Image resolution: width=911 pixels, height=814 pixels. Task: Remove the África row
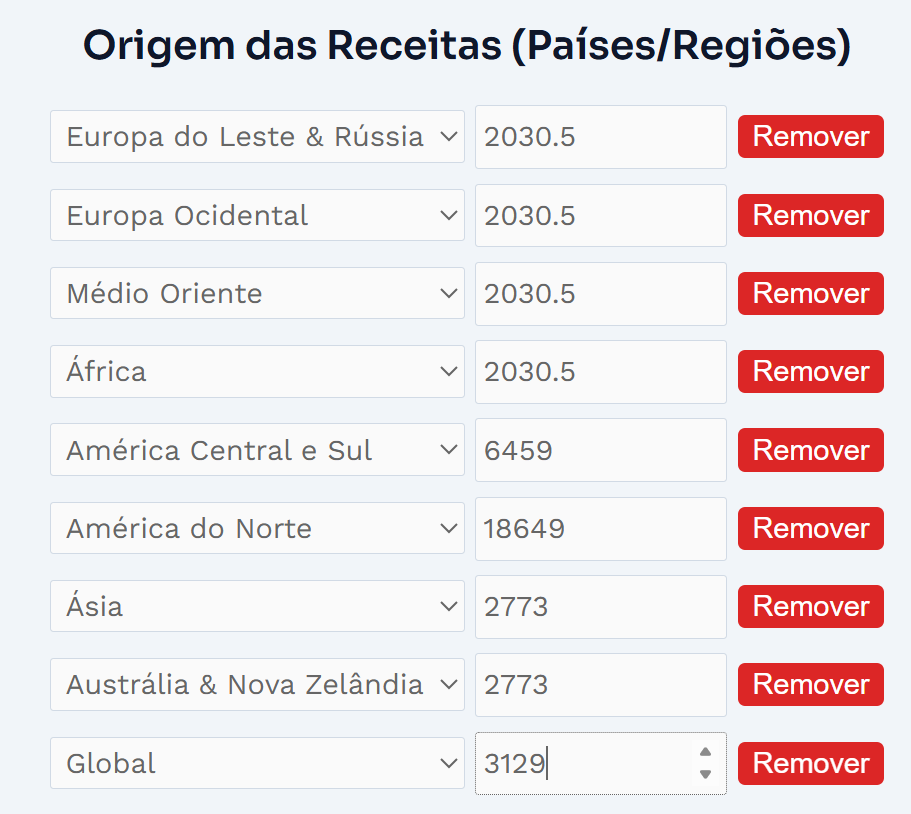pyautogui.click(x=810, y=371)
